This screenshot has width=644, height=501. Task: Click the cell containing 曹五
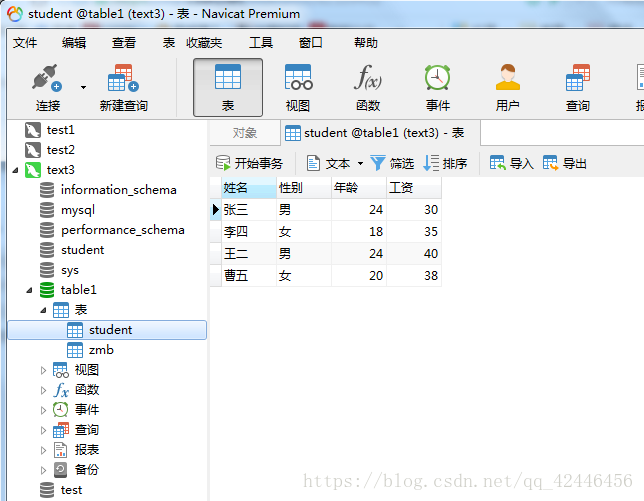[249, 276]
